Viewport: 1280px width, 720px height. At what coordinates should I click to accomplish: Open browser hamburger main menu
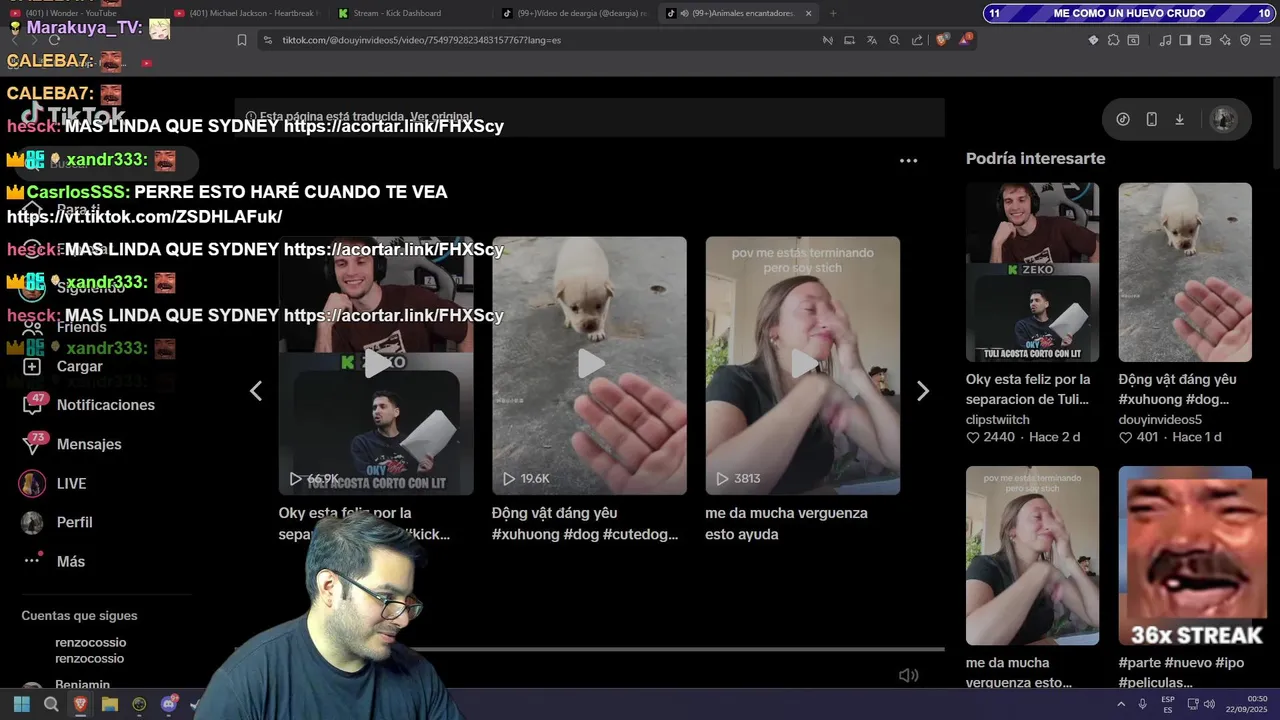[1265, 40]
